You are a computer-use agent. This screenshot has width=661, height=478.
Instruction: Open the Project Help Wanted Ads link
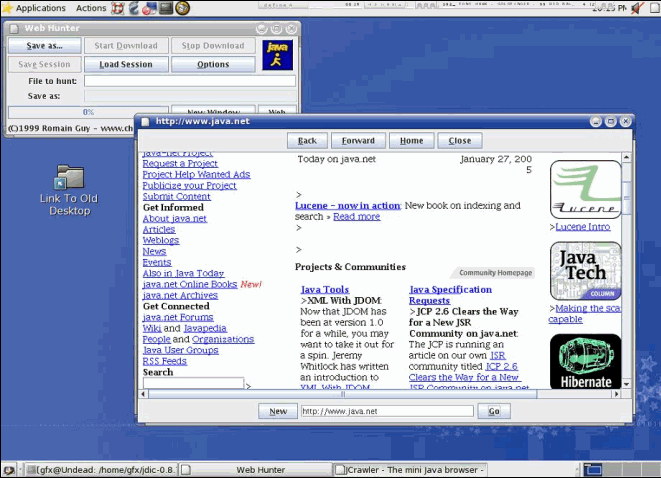point(196,175)
